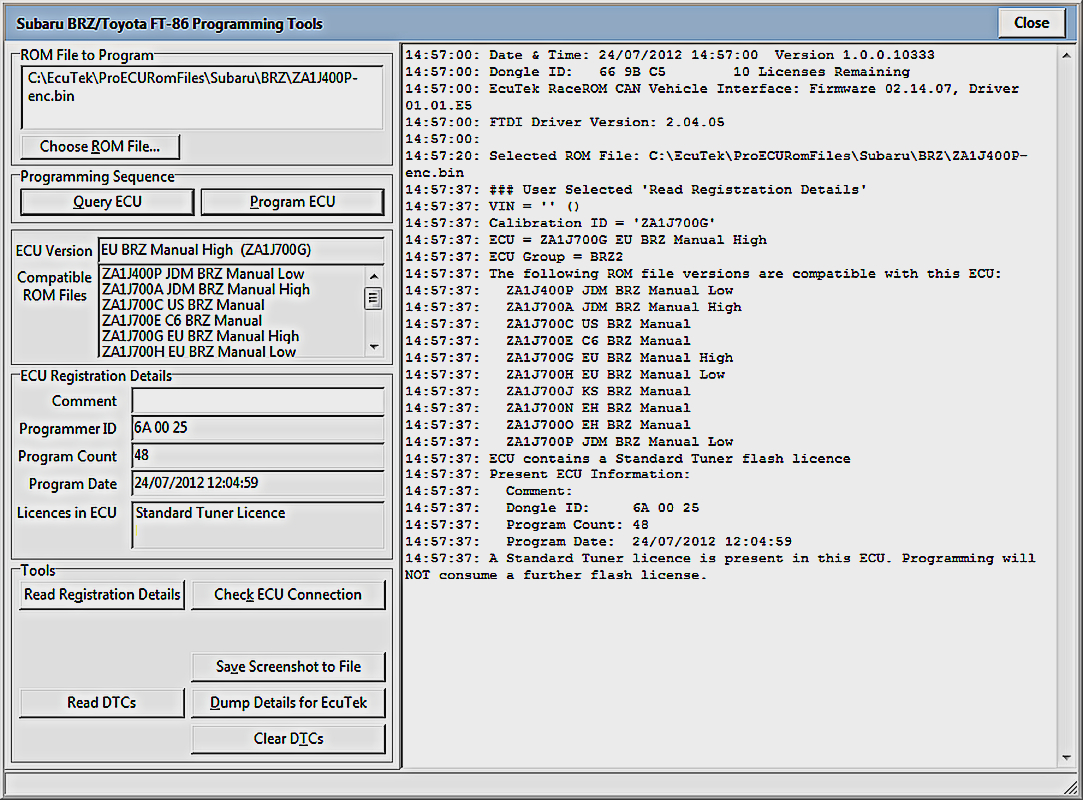Click the Choose ROM File button
1083x800 pixels.
tap(99, 147)
